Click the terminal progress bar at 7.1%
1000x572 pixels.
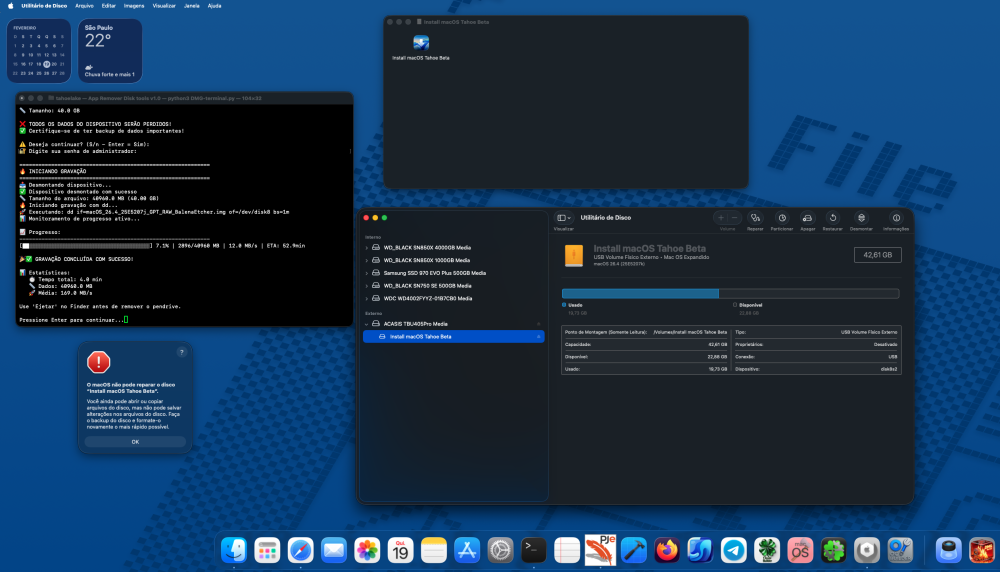click(x=86, y=246)
